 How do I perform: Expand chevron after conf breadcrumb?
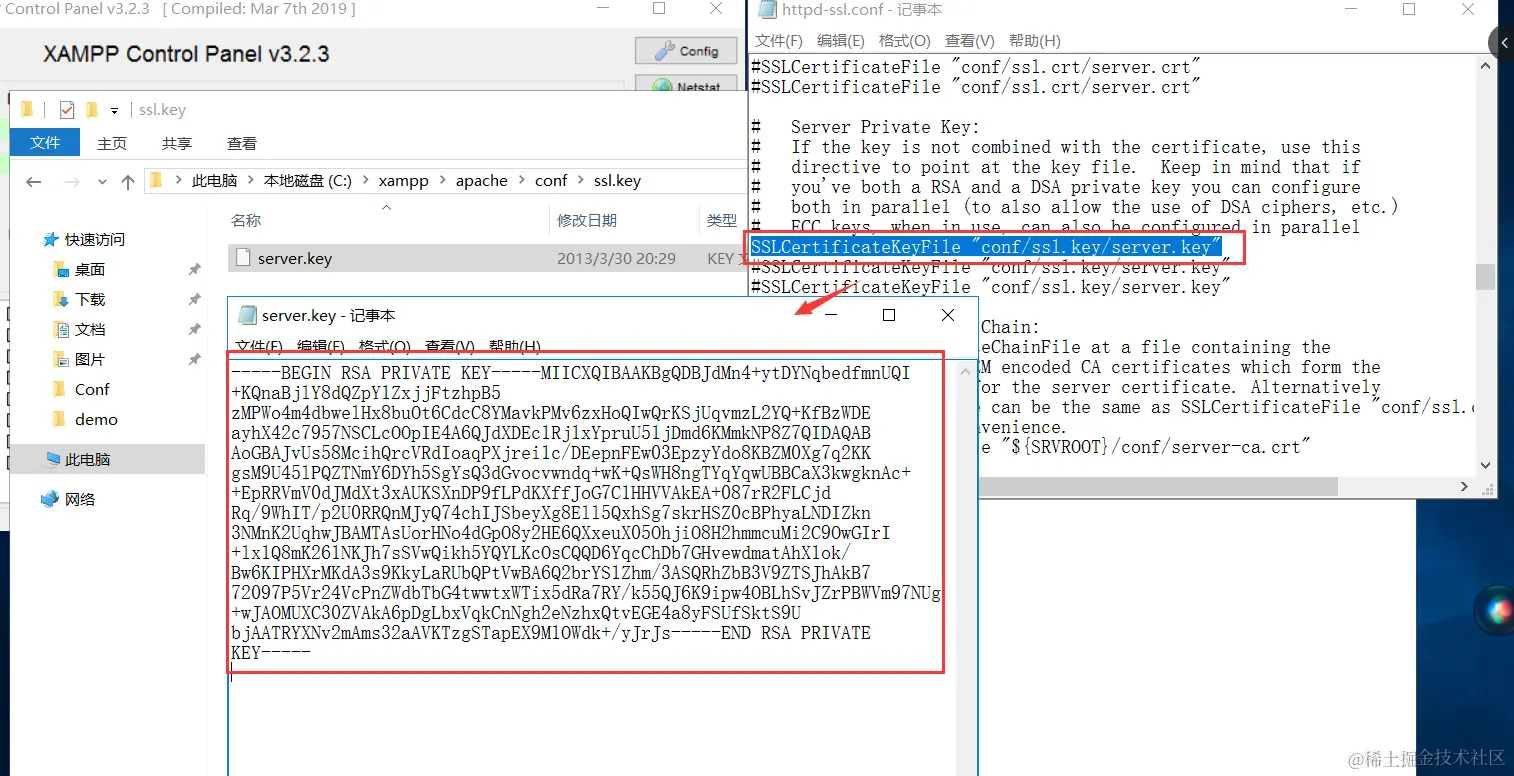click(x=581, y=181)
